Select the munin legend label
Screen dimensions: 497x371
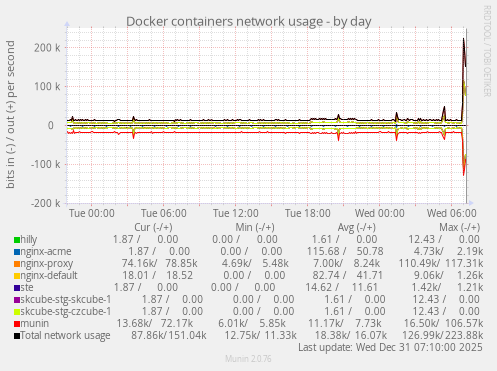tap(35, 323)
